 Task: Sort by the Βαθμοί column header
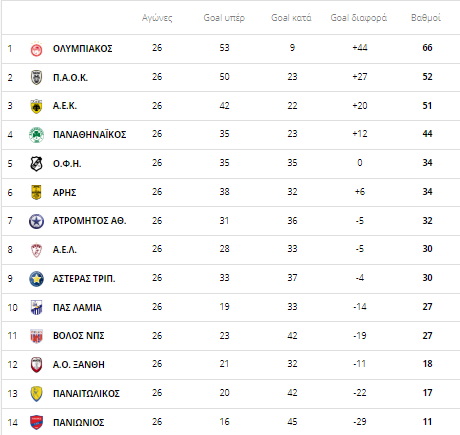(x=426, y=18)
